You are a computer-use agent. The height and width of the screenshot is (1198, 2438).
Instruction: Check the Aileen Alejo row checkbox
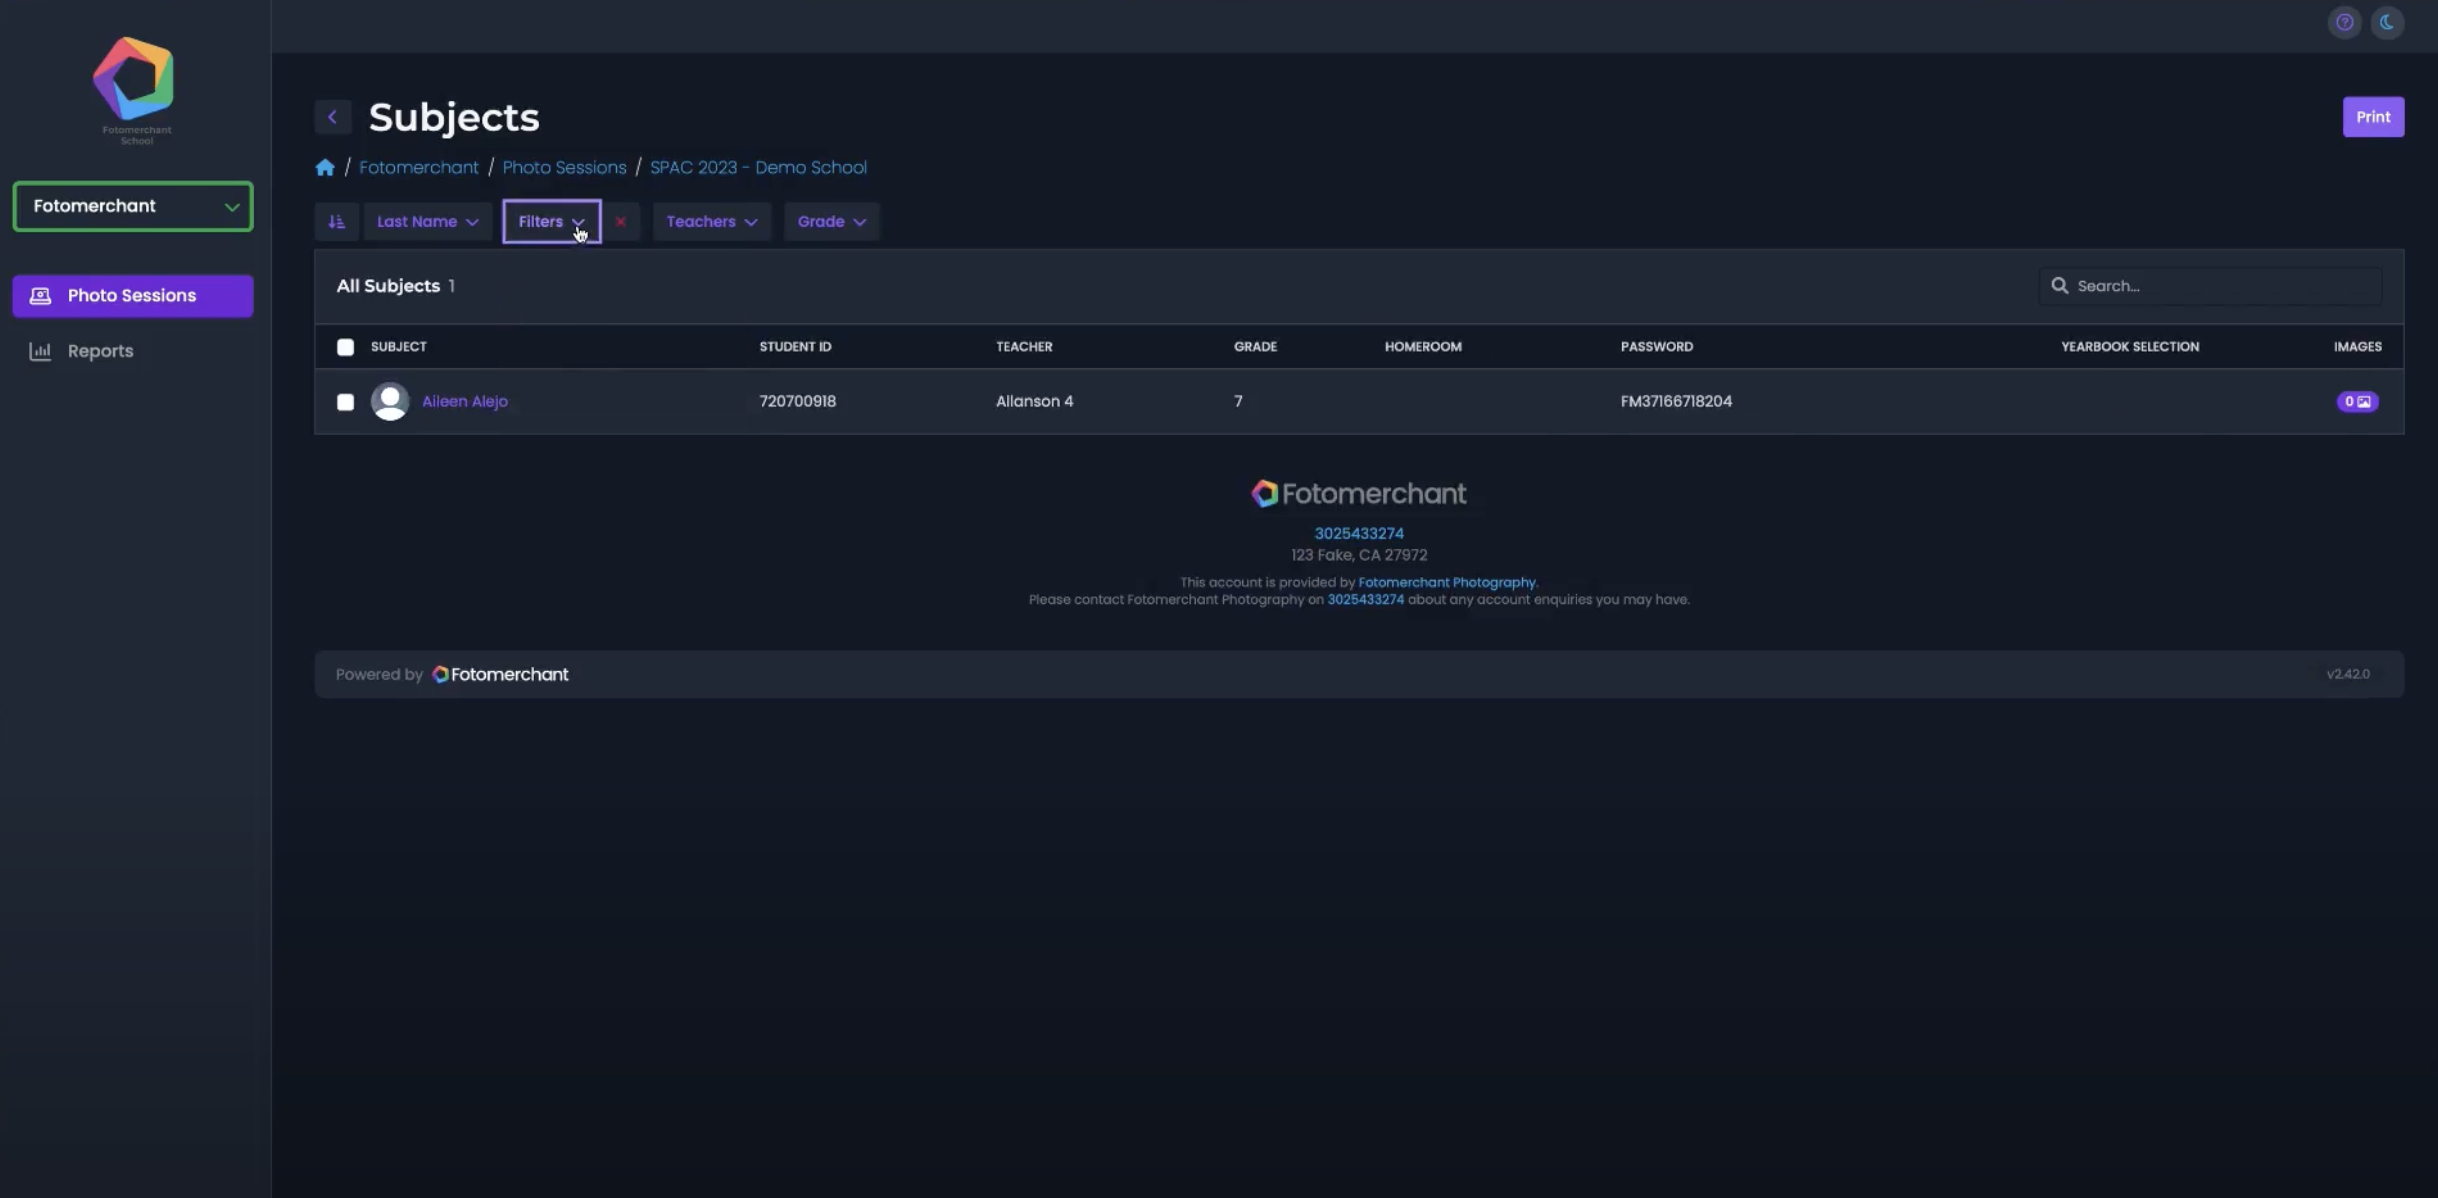[345, 402]
